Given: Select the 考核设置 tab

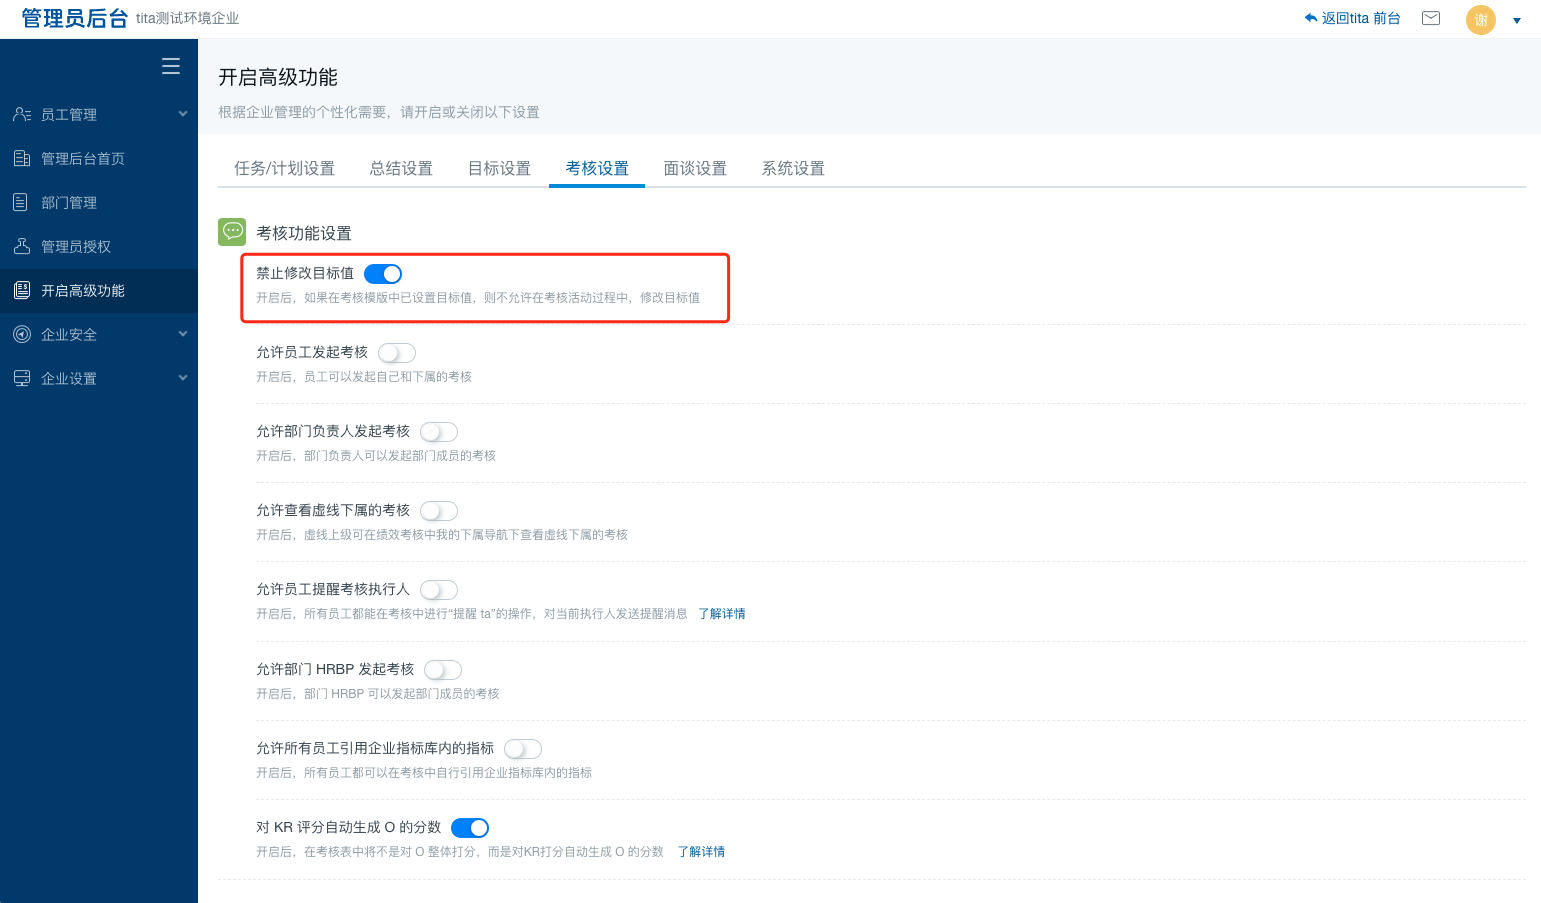Looking at the screenshot, I should coord(597,168).
